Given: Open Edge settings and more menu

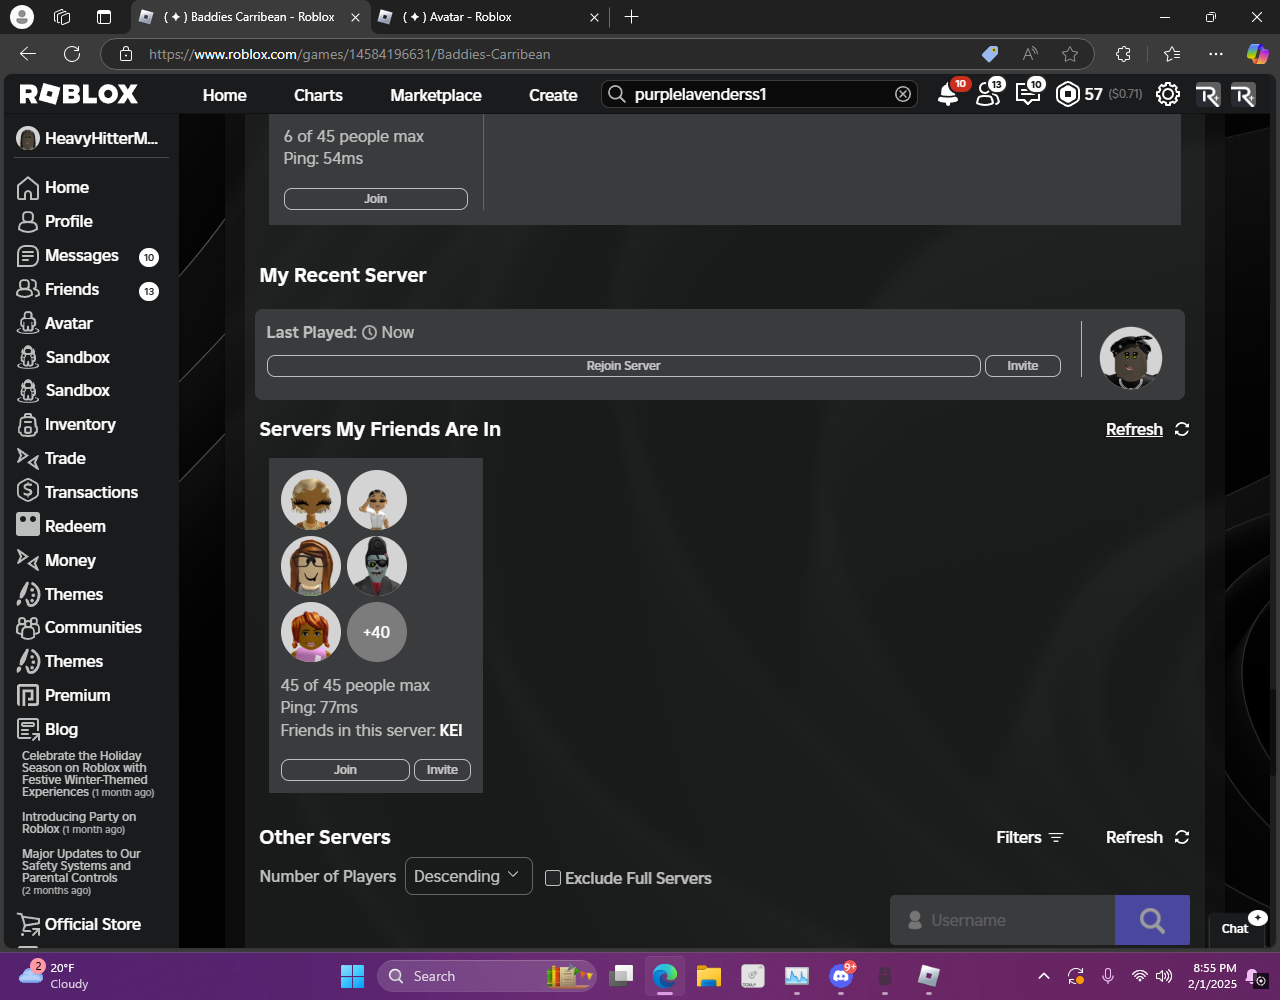Looking at the screenshot, I should pos(1216,54).
